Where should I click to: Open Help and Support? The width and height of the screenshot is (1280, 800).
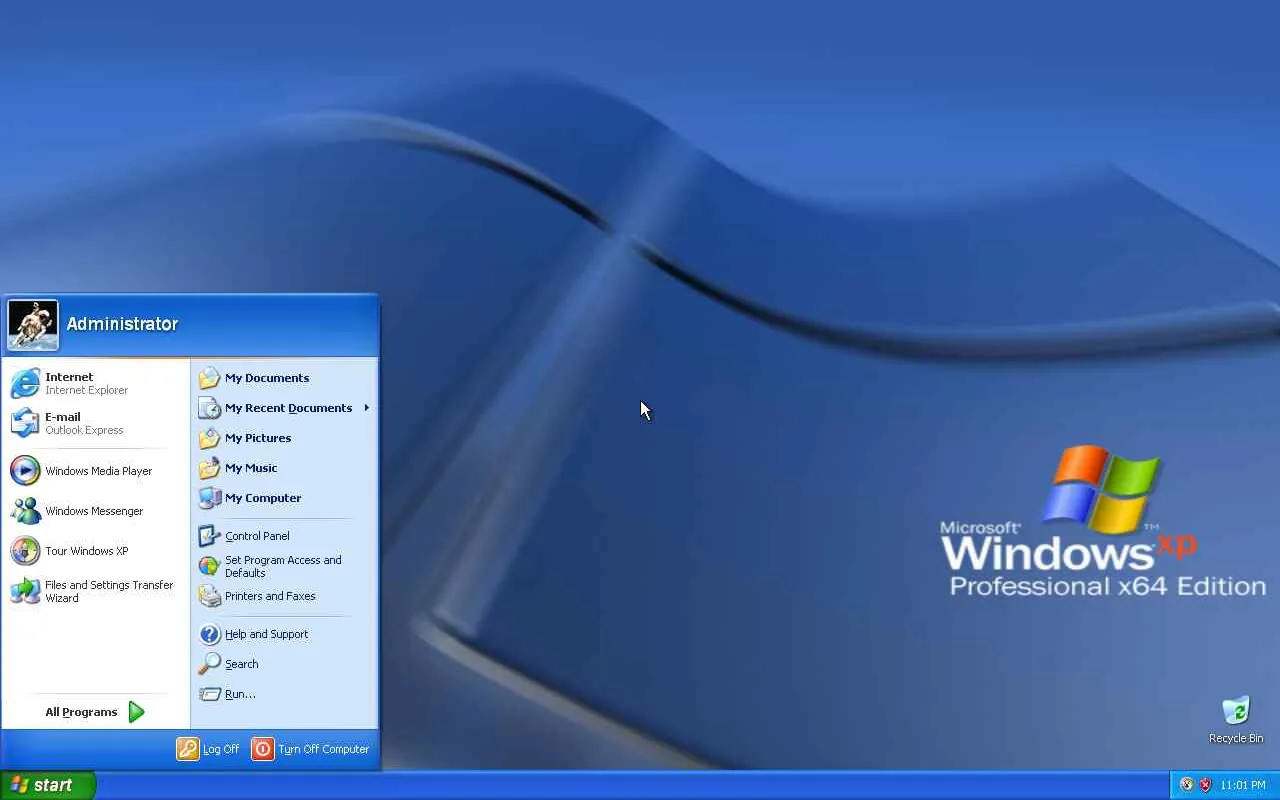pyautogui.click(x=284, y=634)
